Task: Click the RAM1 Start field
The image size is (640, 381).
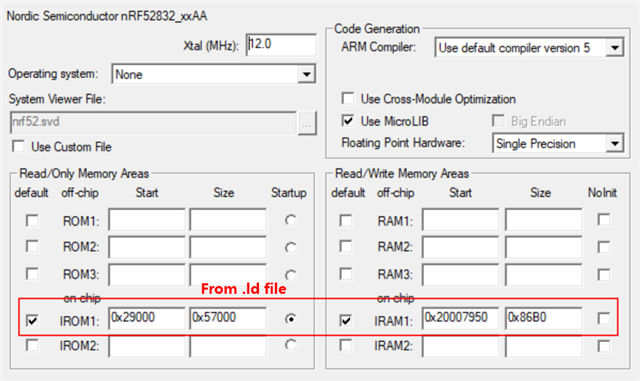Action: (x=460, y=221)
